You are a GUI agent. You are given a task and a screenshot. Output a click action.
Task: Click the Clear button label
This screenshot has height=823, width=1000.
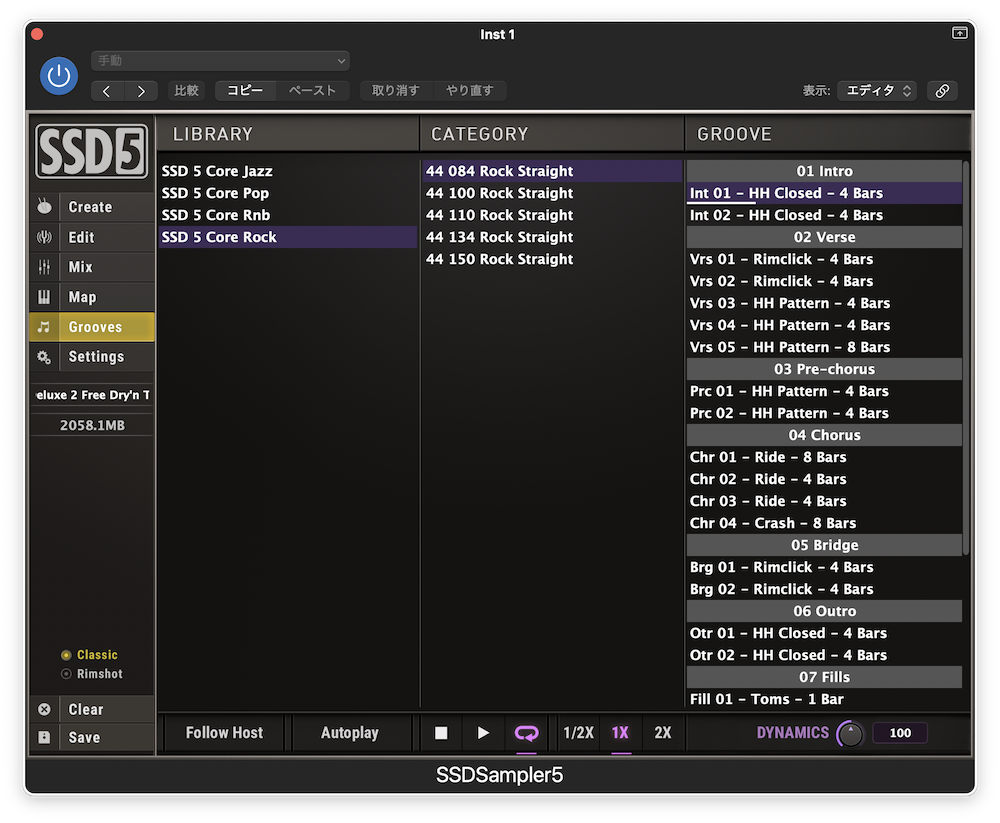(x=85, y=709)
